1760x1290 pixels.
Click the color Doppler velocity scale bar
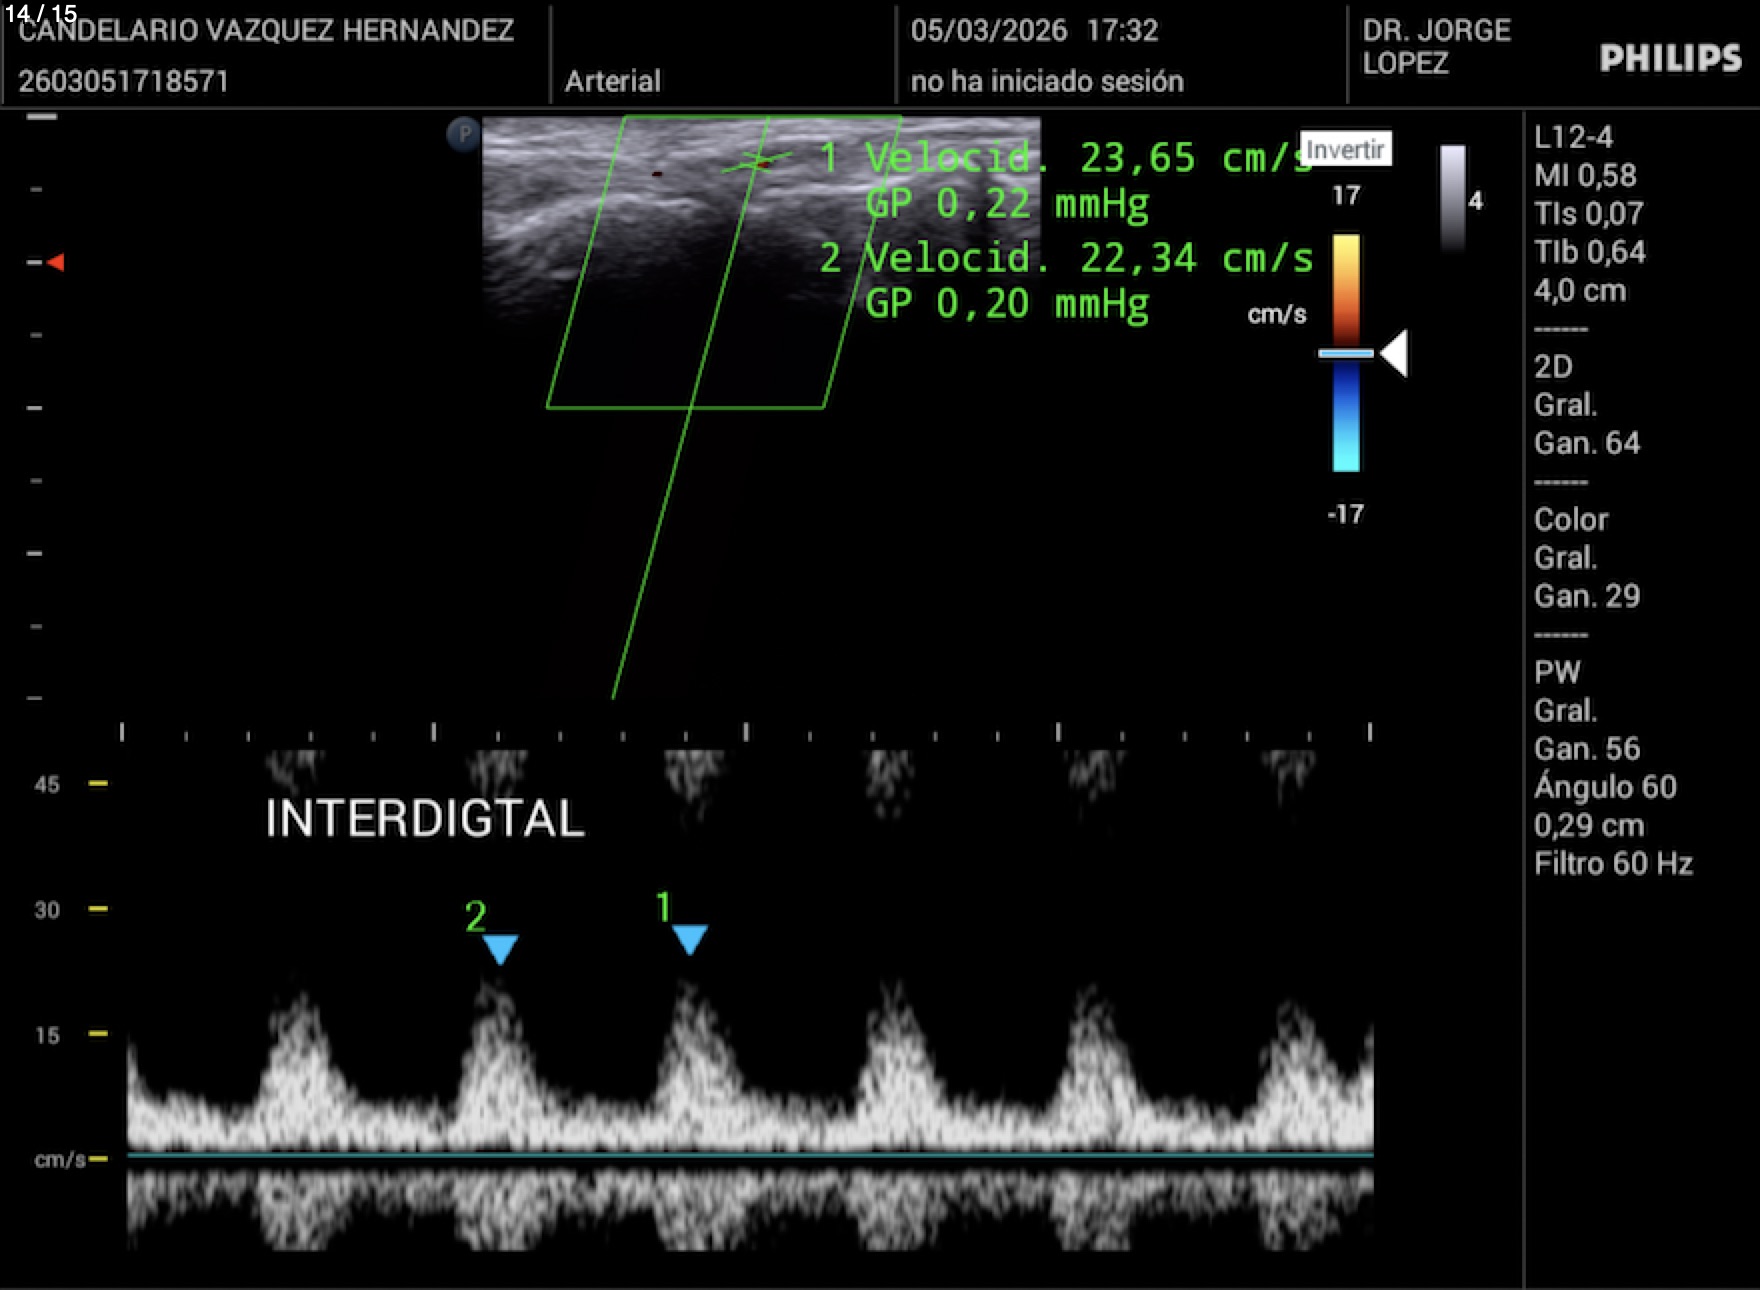1346,352
